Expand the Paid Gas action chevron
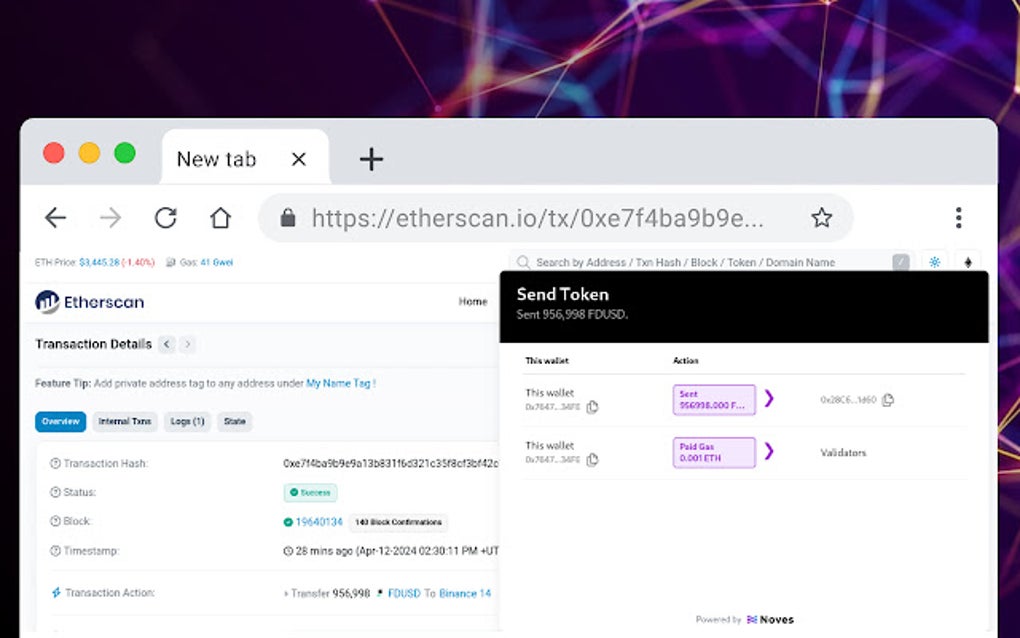 pyautogui.click(x=769, y=449)
